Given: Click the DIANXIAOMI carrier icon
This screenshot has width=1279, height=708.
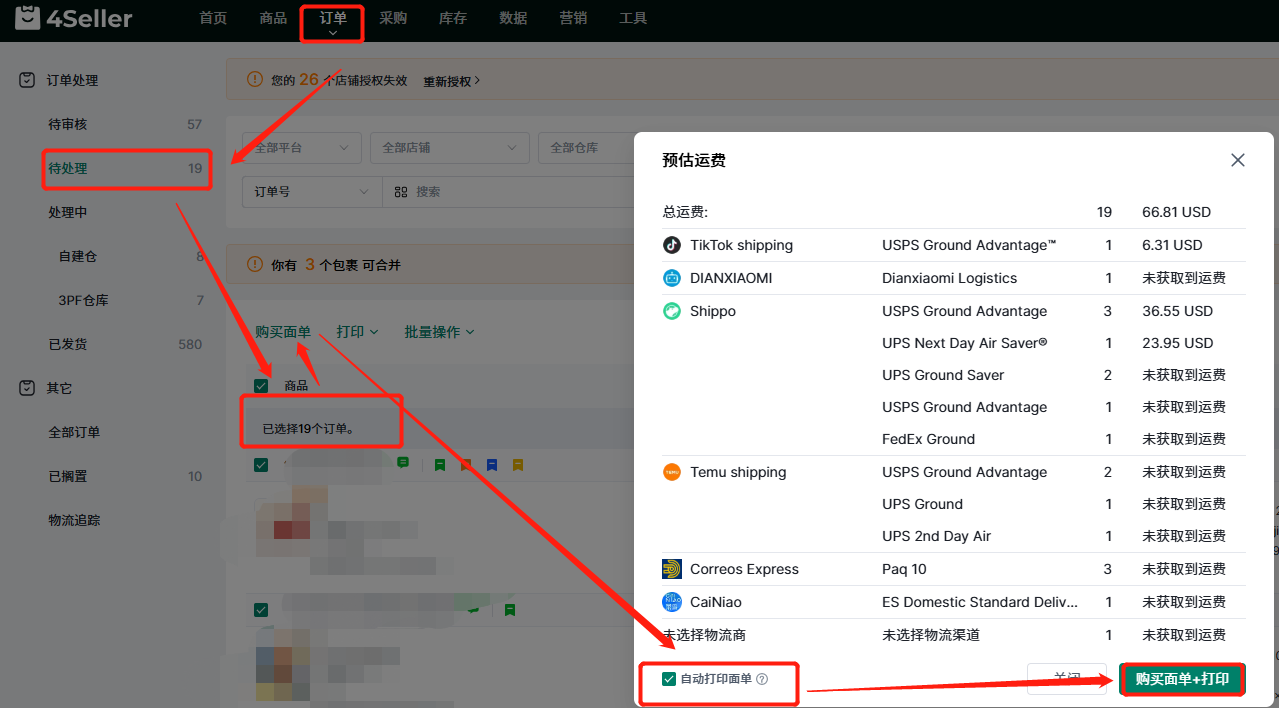Looking at the screenshot, I should [672, 278].
